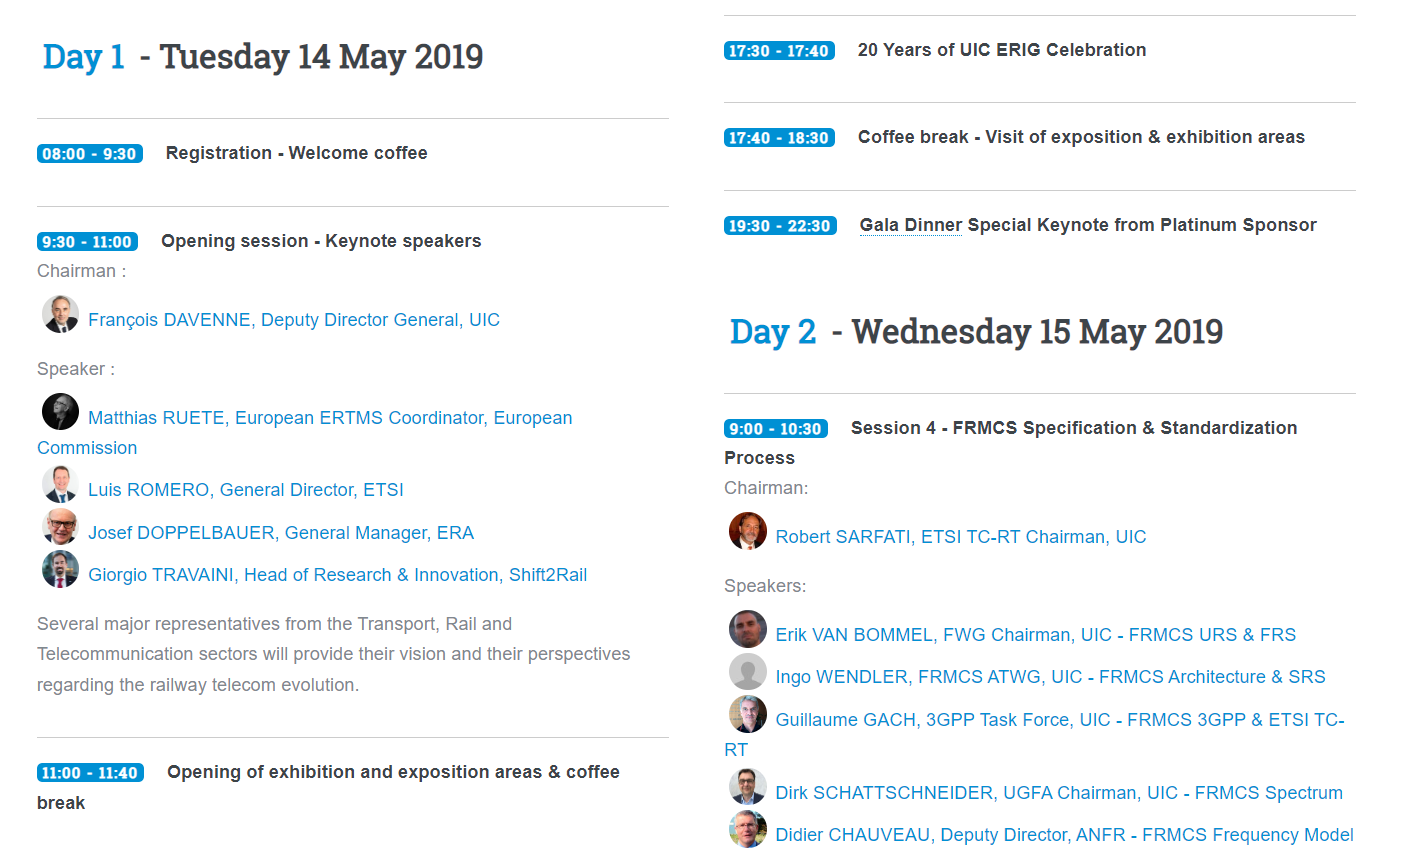Click Luis ROMERO's profile picture
Screen dimensions: 1407x849
pyautogui.click(x=60, y=484)
